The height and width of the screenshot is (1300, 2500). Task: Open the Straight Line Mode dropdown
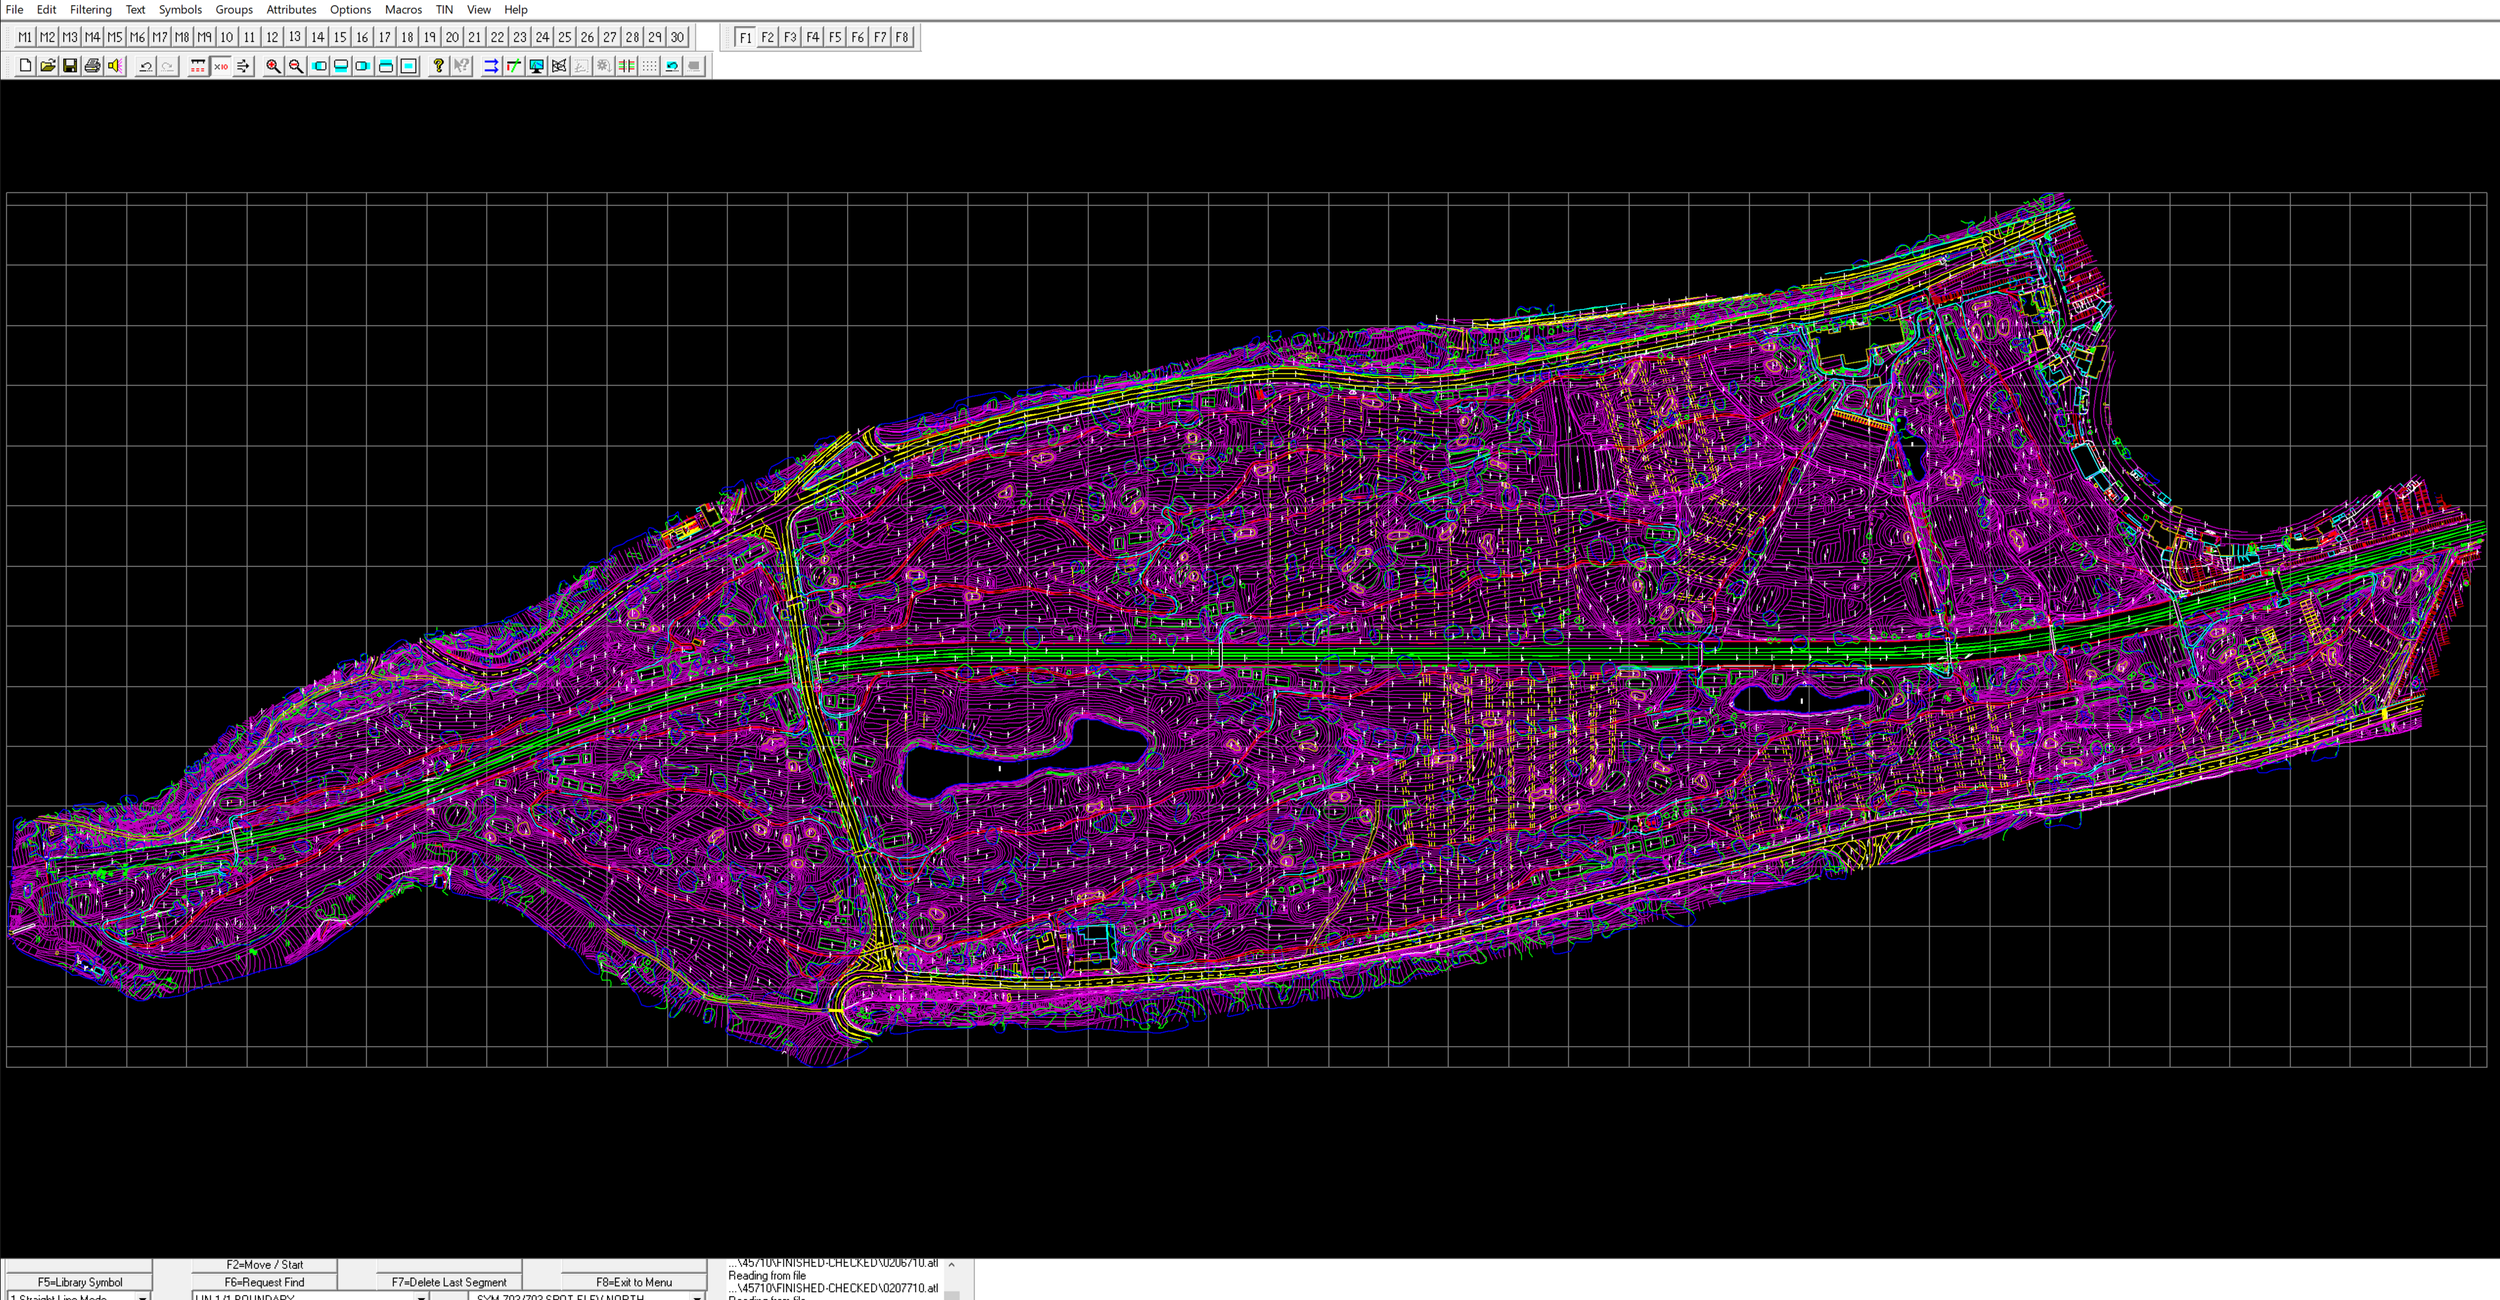click(79, 1296)
